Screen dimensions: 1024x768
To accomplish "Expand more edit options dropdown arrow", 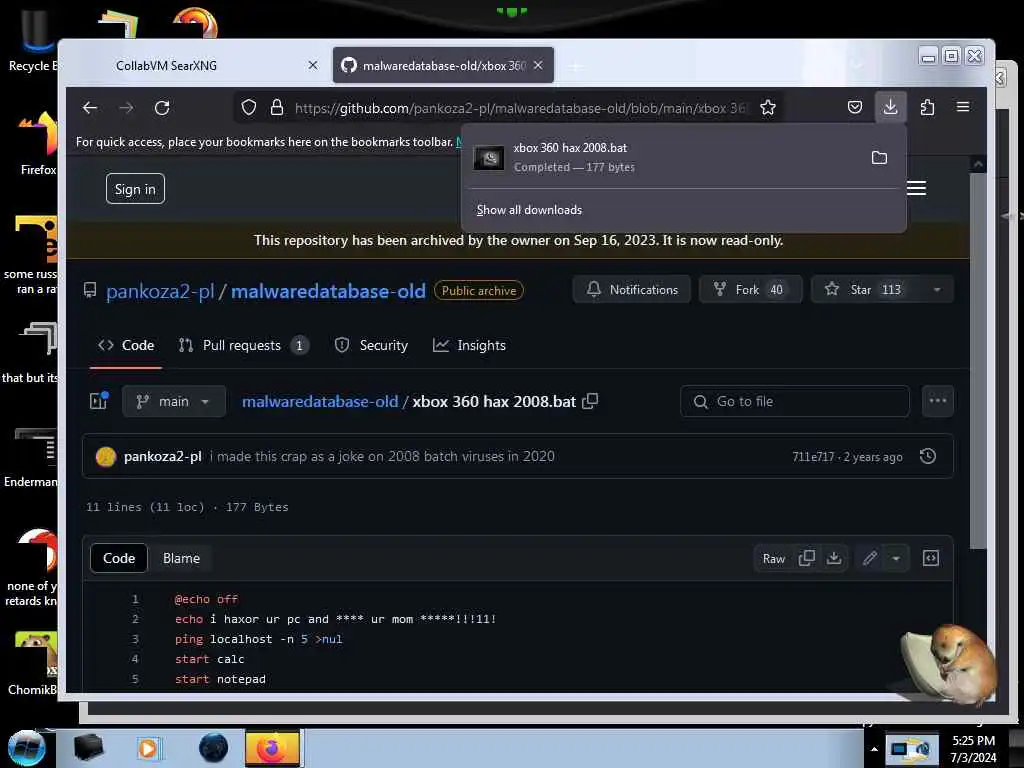I will [x=896, y=558].
